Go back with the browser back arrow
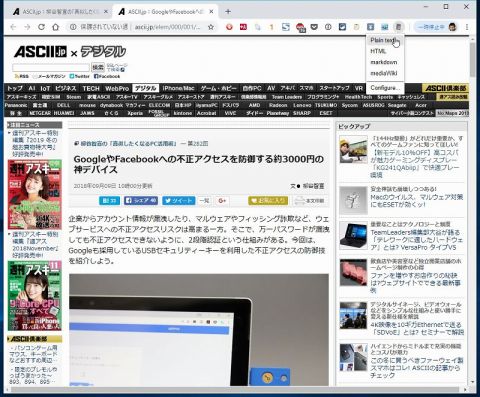 (x=13, y=27)
